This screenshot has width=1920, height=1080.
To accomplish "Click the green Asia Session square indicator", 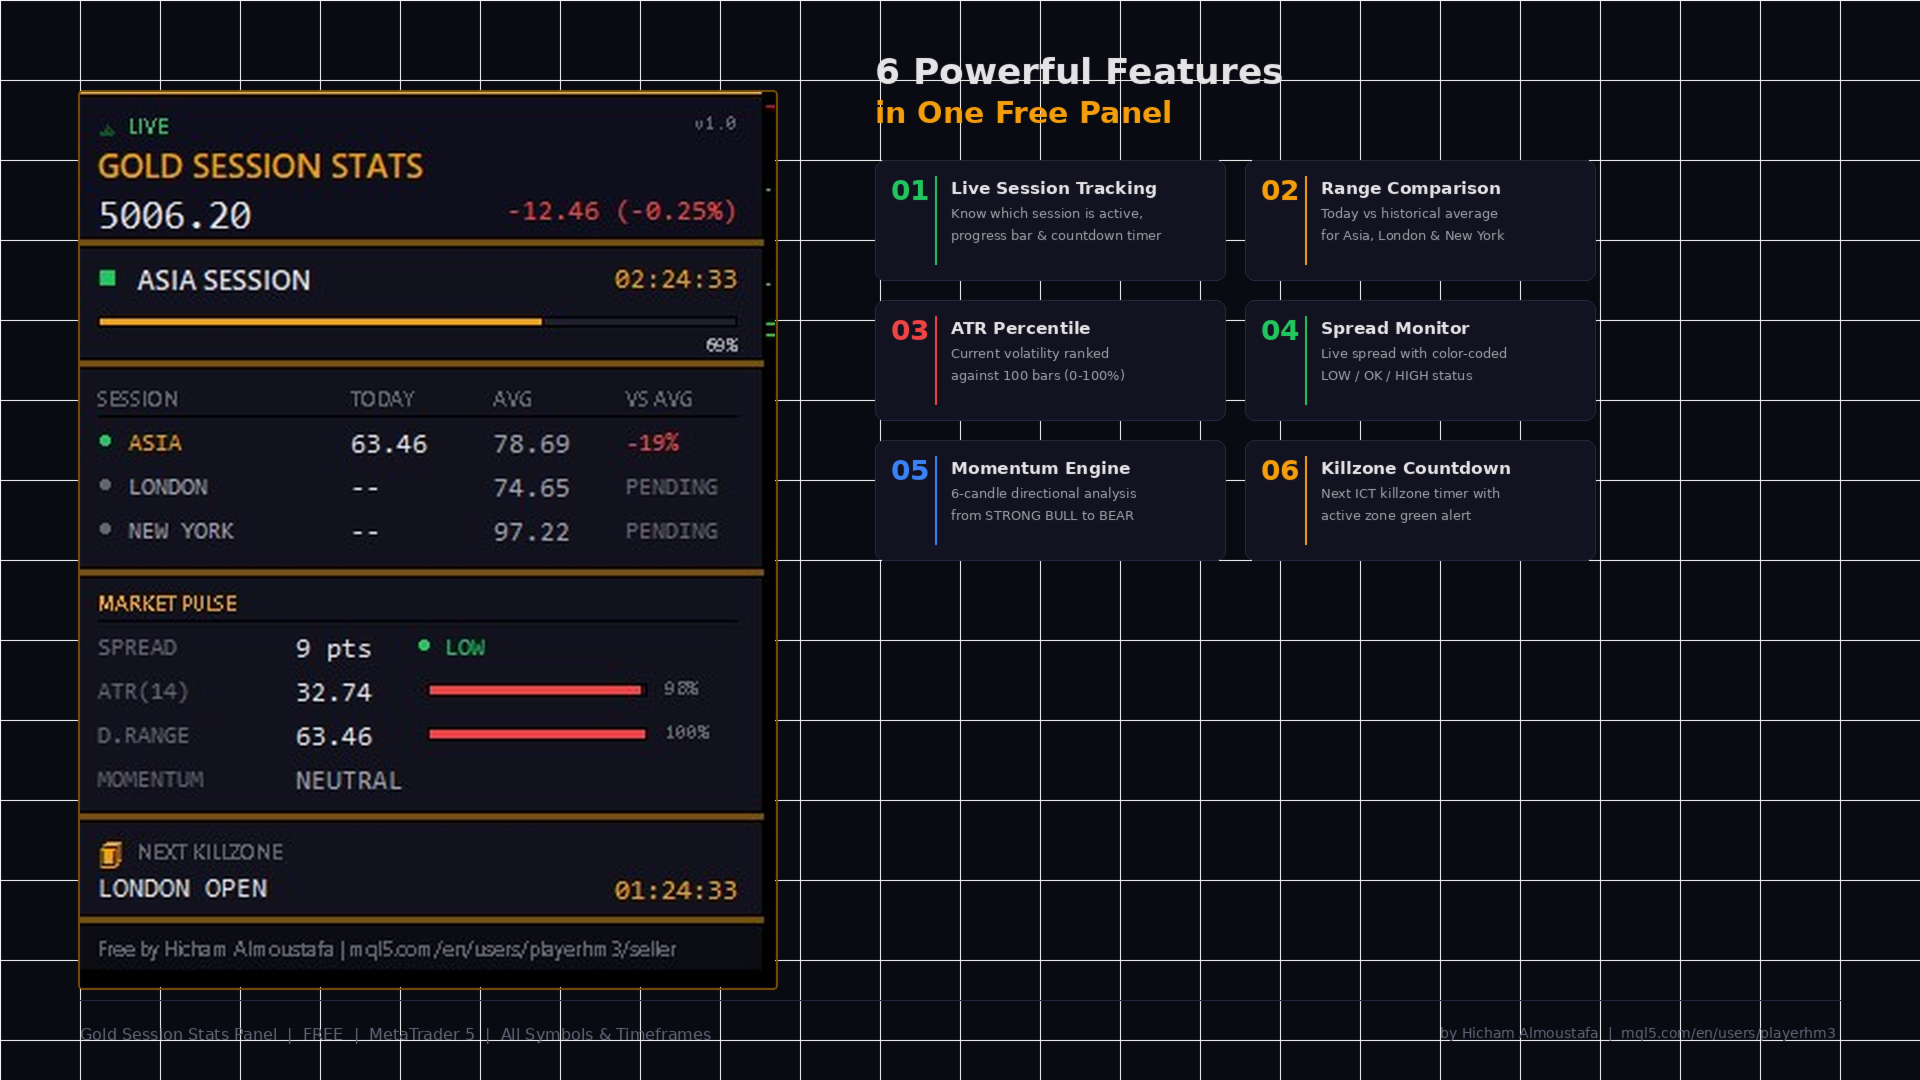I will click(108, 278).
